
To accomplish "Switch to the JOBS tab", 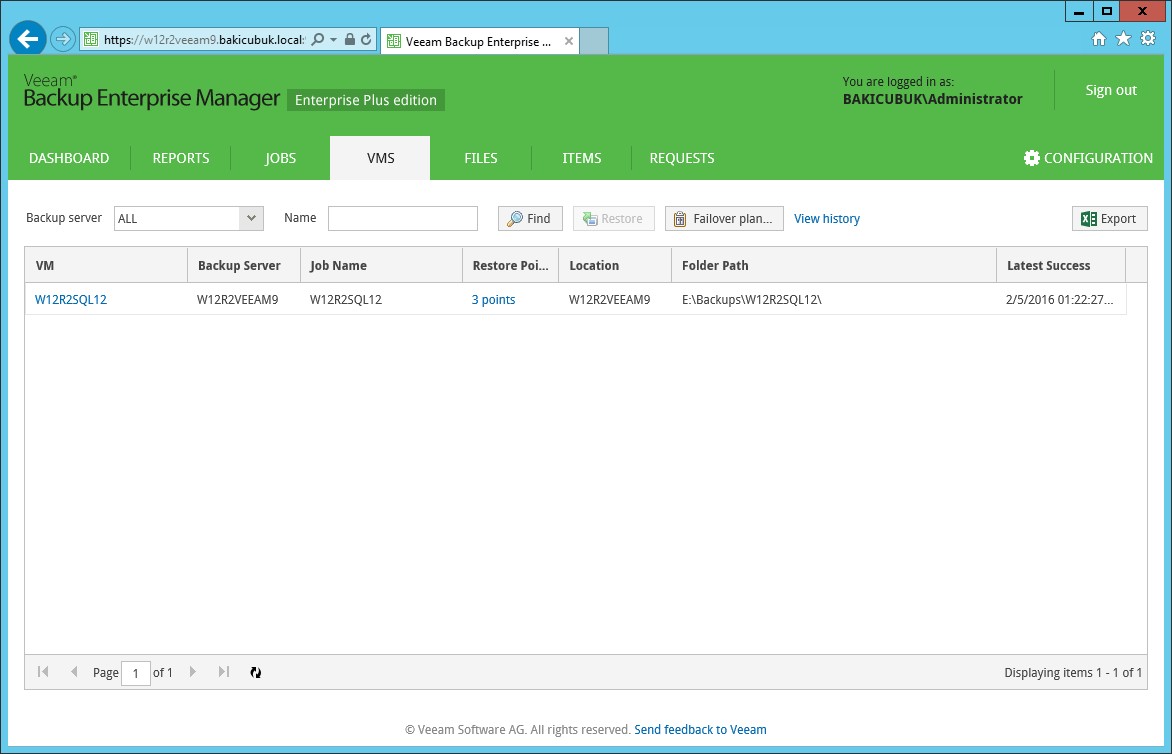I will [x=280, y=158].
